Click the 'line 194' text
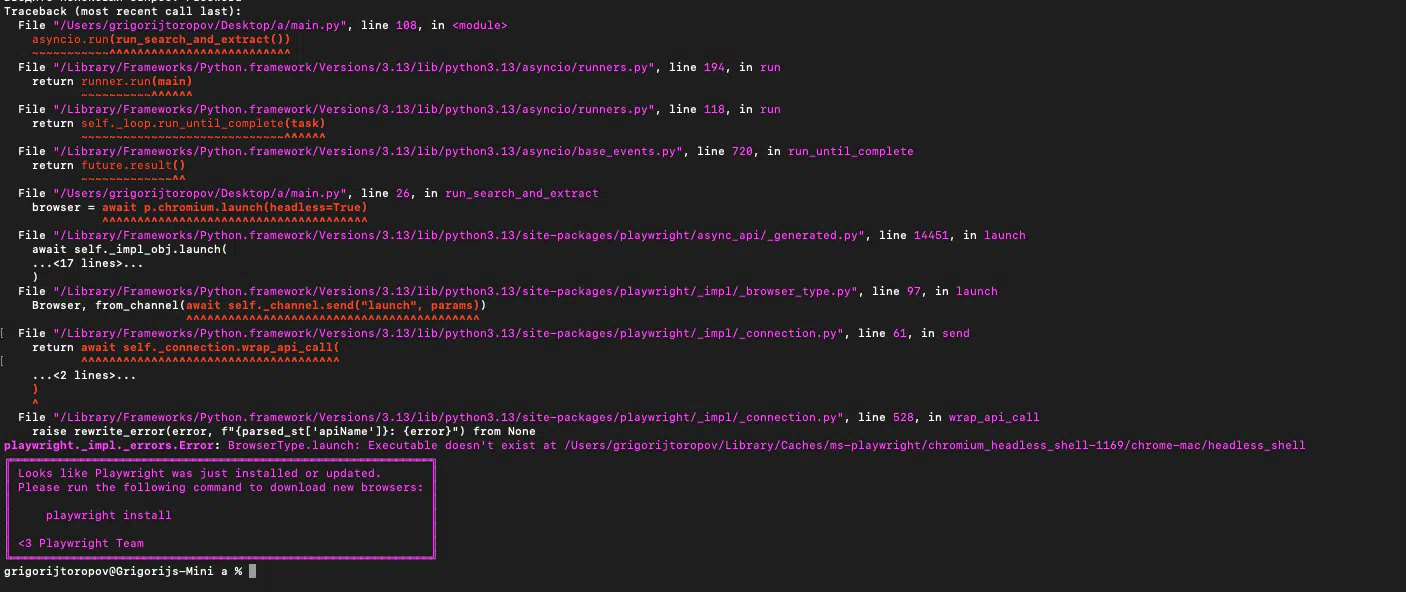 pyautogui.click(x=697, y=67)
